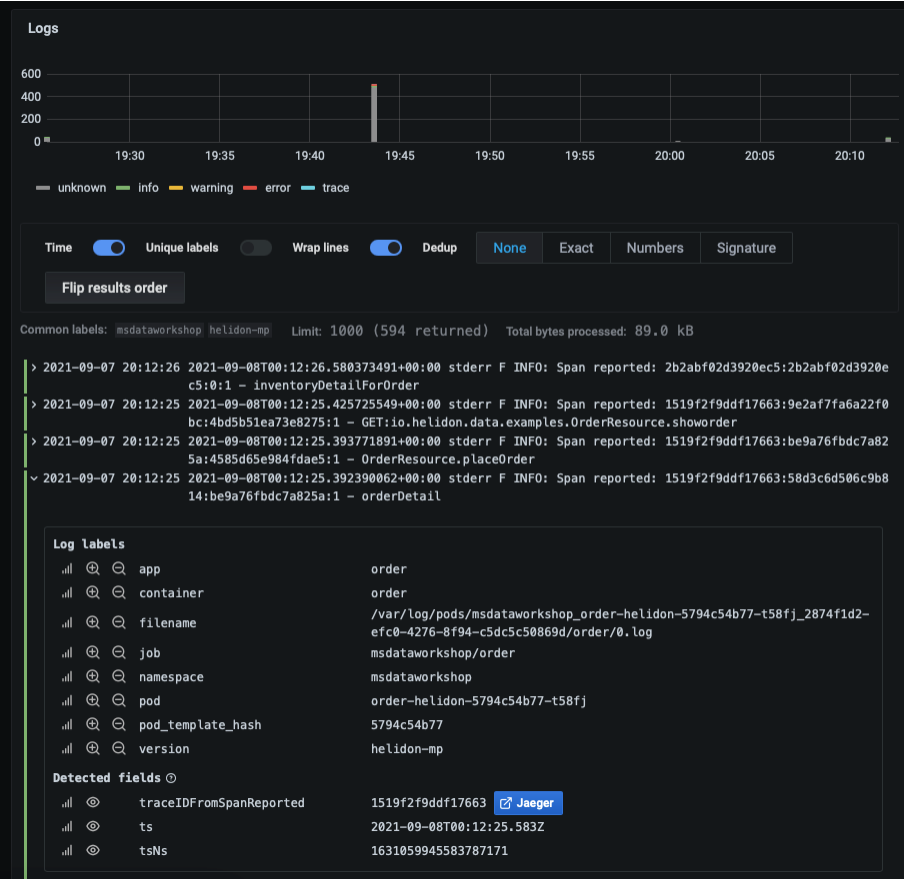Screen dimensions: 904x880
Task: Enable the Unique labels toggle
Action: click(x=255, y=248)
